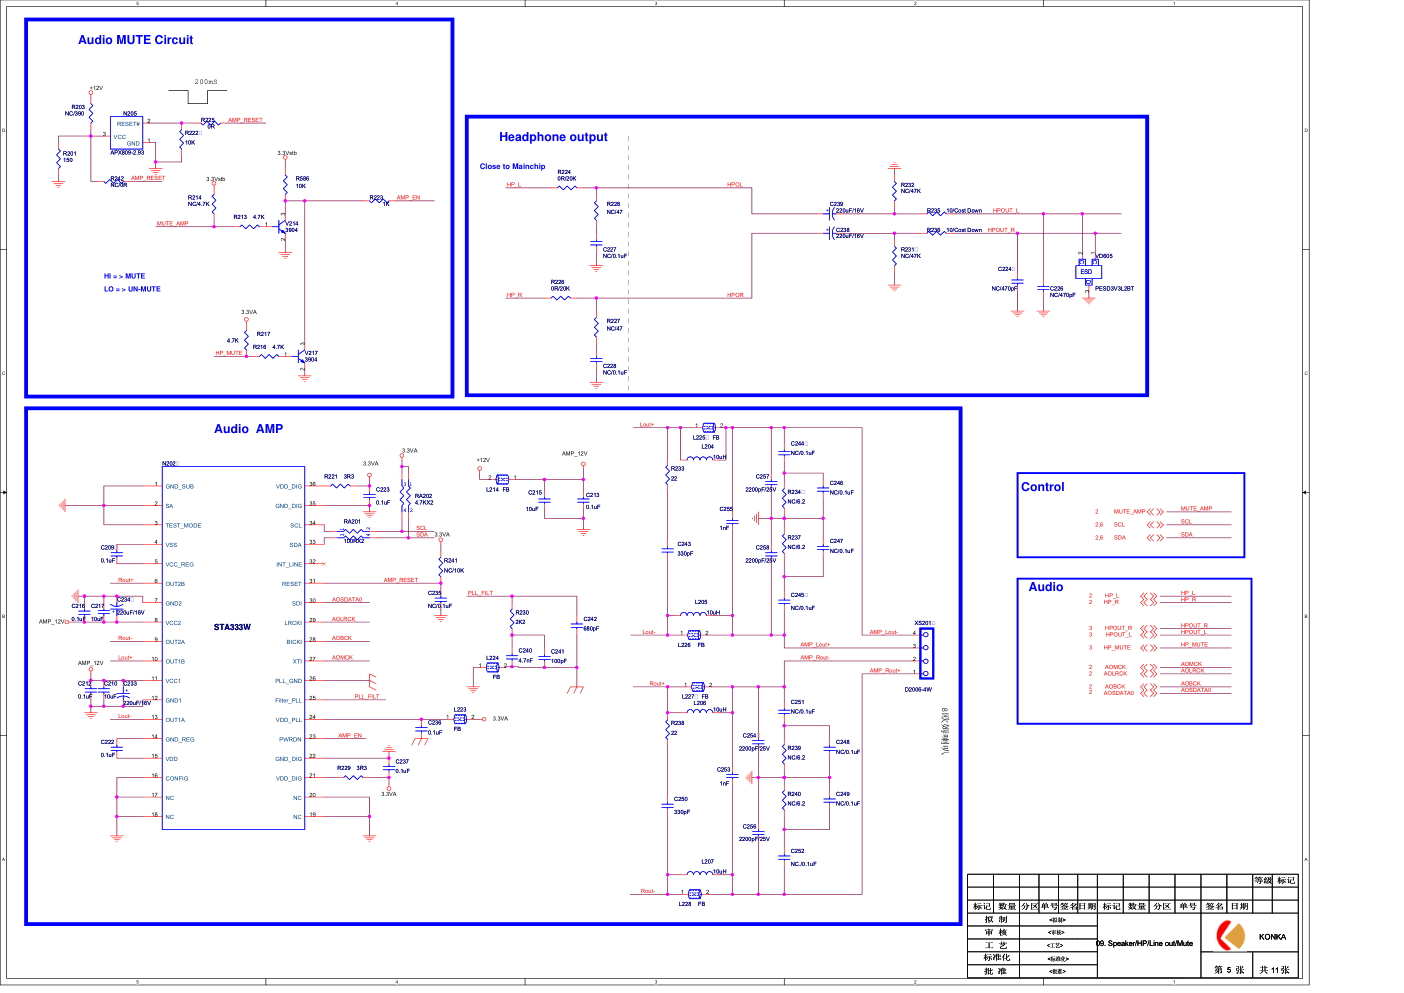1404x993 pixels.
Task: Click the sheet title Speaker/HP/Line out/Mute
Action: coord(1145,943)
